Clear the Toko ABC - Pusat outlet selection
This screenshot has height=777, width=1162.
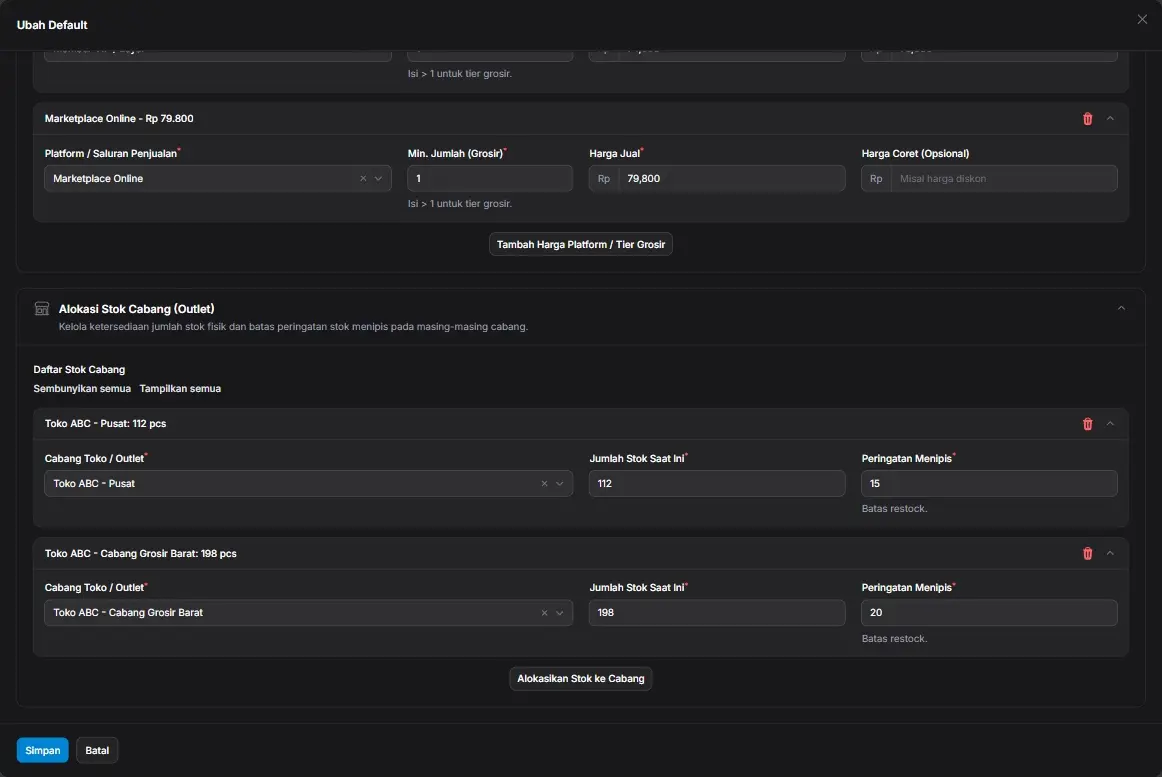click(544, 483)
